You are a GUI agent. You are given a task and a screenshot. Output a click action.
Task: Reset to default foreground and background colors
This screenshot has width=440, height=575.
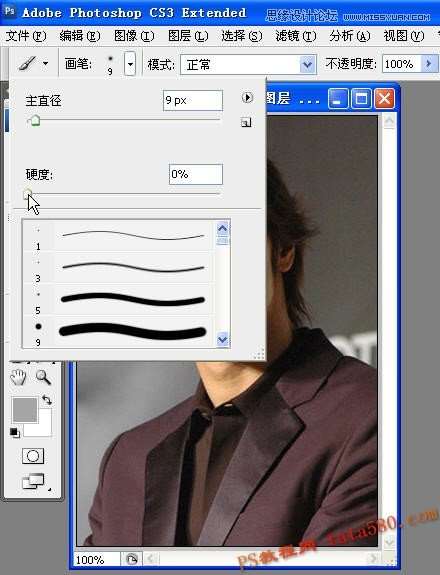(15, 432)
